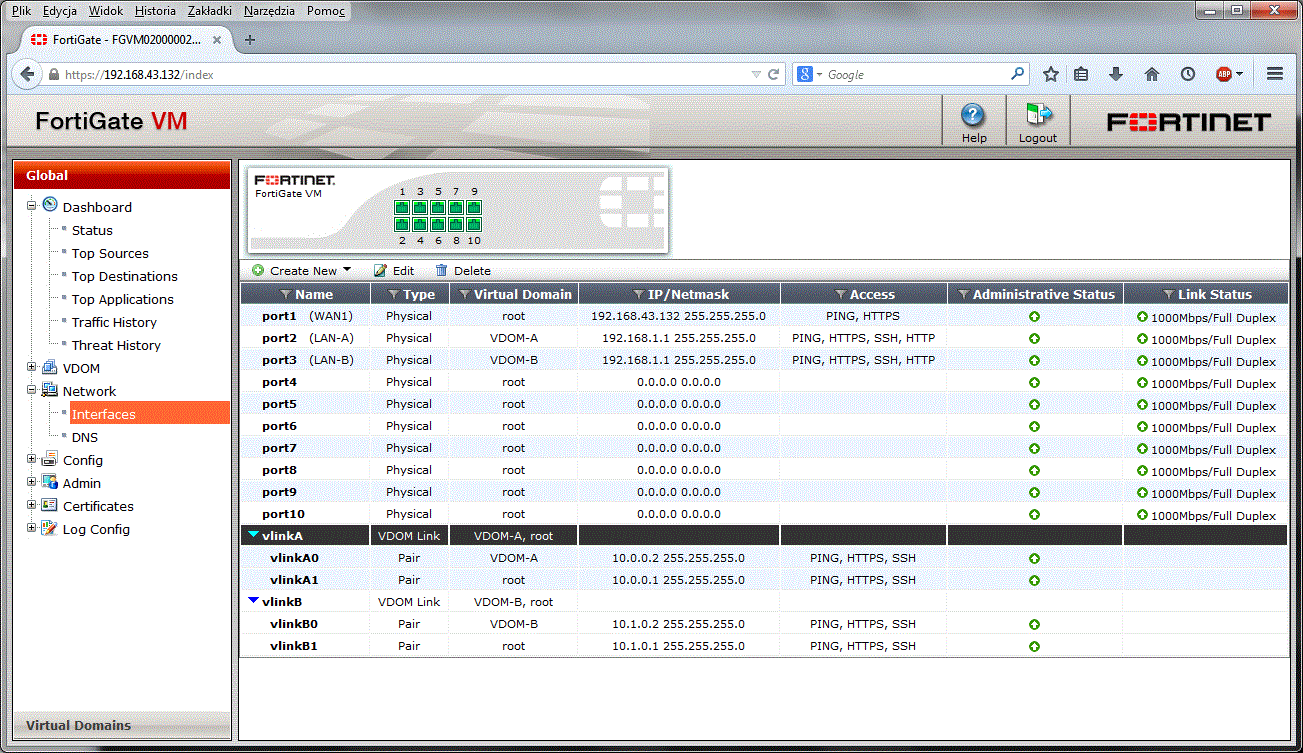
Task: Open Firefox downloads arrow icon
Action: [x=1116, y=74]
